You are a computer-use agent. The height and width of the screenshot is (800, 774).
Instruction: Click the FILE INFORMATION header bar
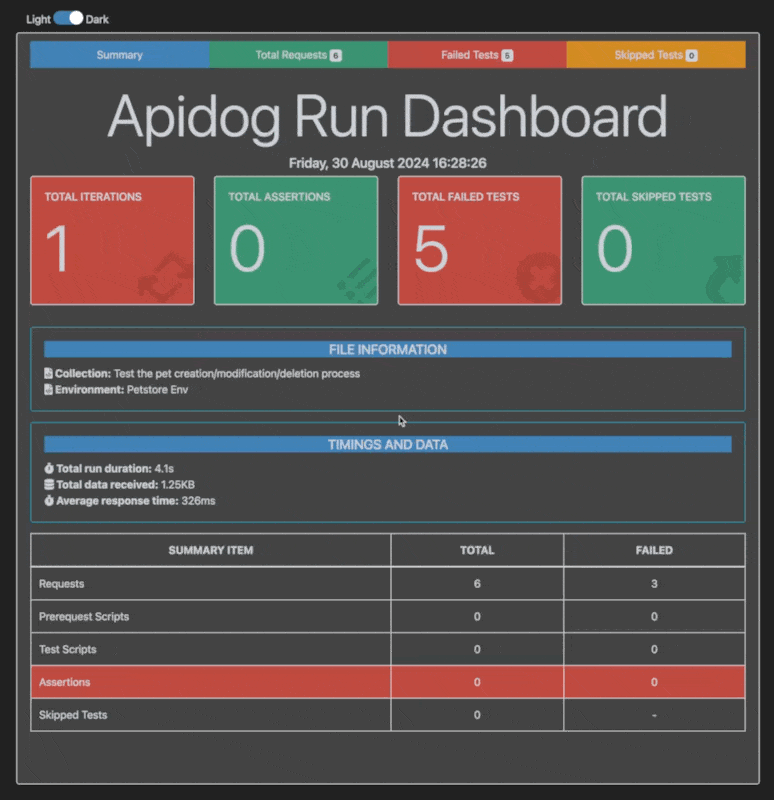388,349
